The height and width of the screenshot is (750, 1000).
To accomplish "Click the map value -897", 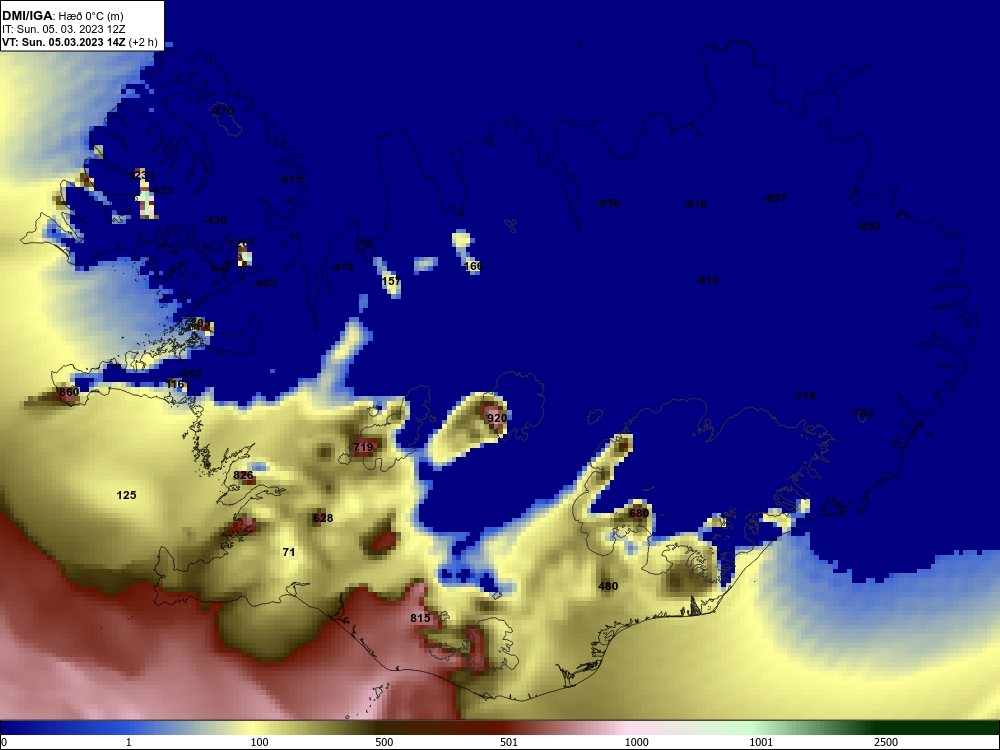I will 775,198.
